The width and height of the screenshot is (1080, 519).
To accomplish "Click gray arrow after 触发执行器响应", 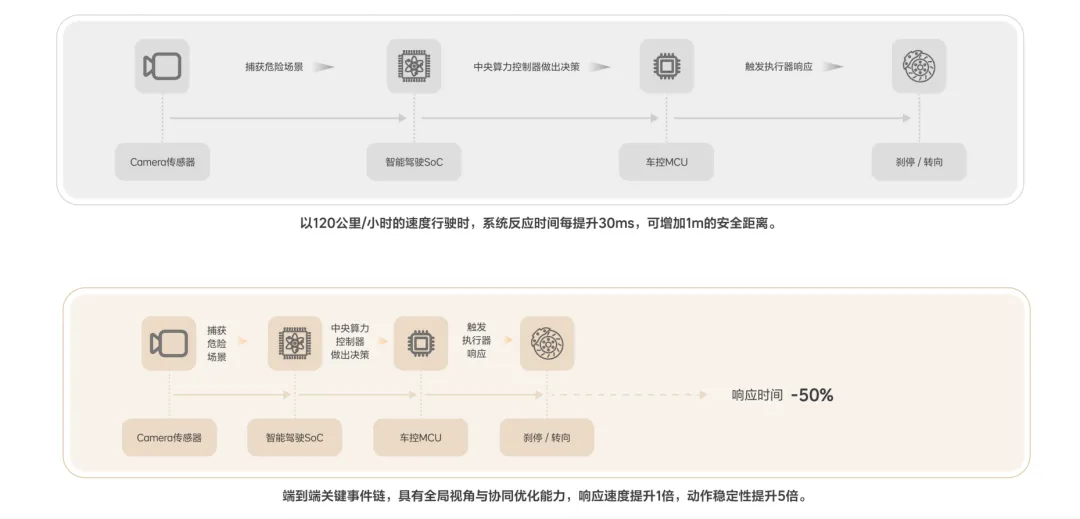I will pyautogui.click(x=833, y=67).
